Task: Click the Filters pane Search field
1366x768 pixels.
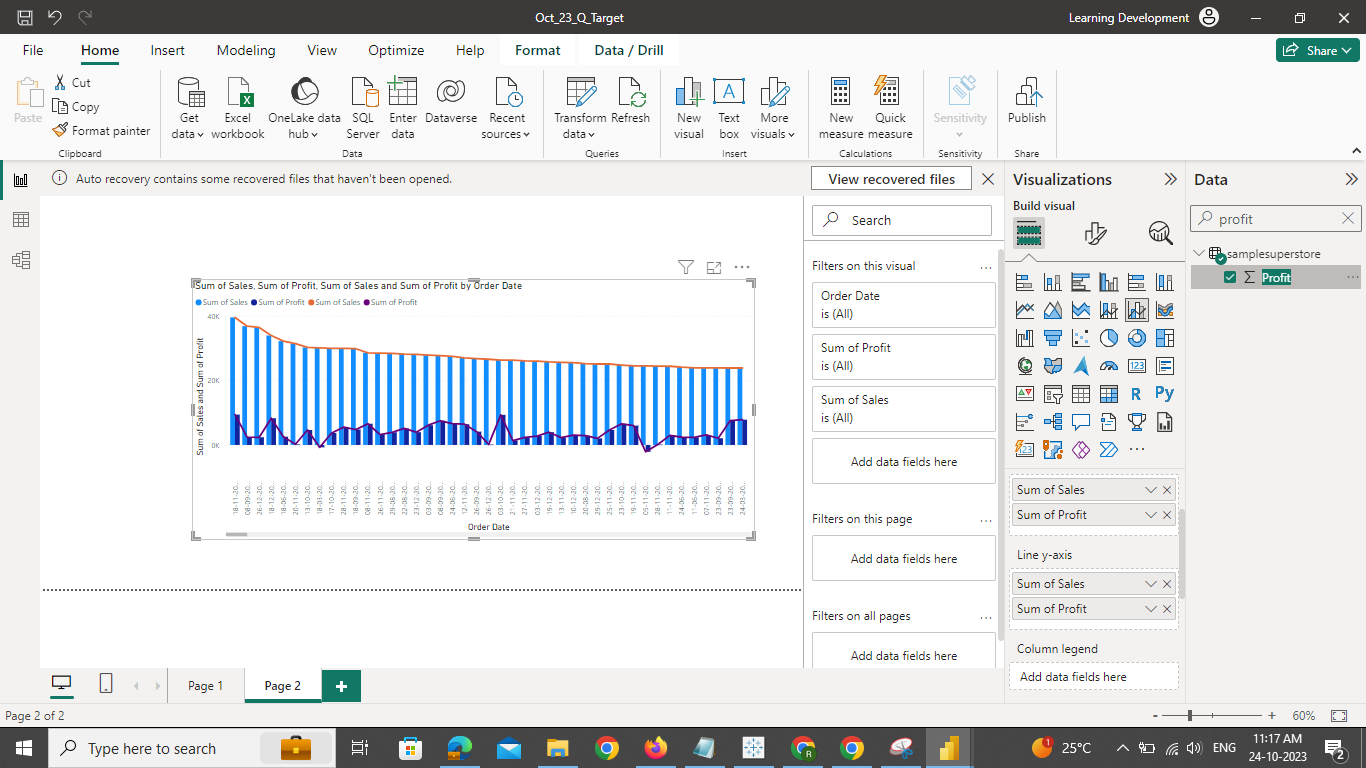Action: coord(902,220)
